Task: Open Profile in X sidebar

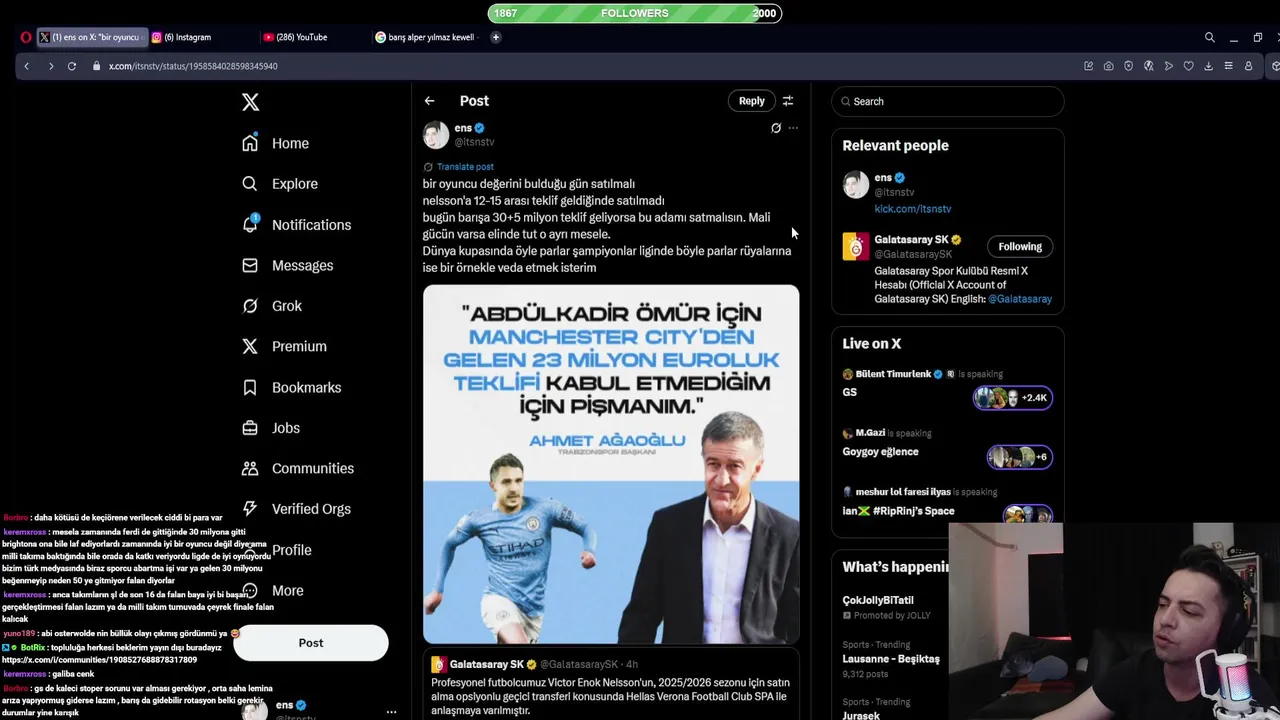Action: click(277, 550)
